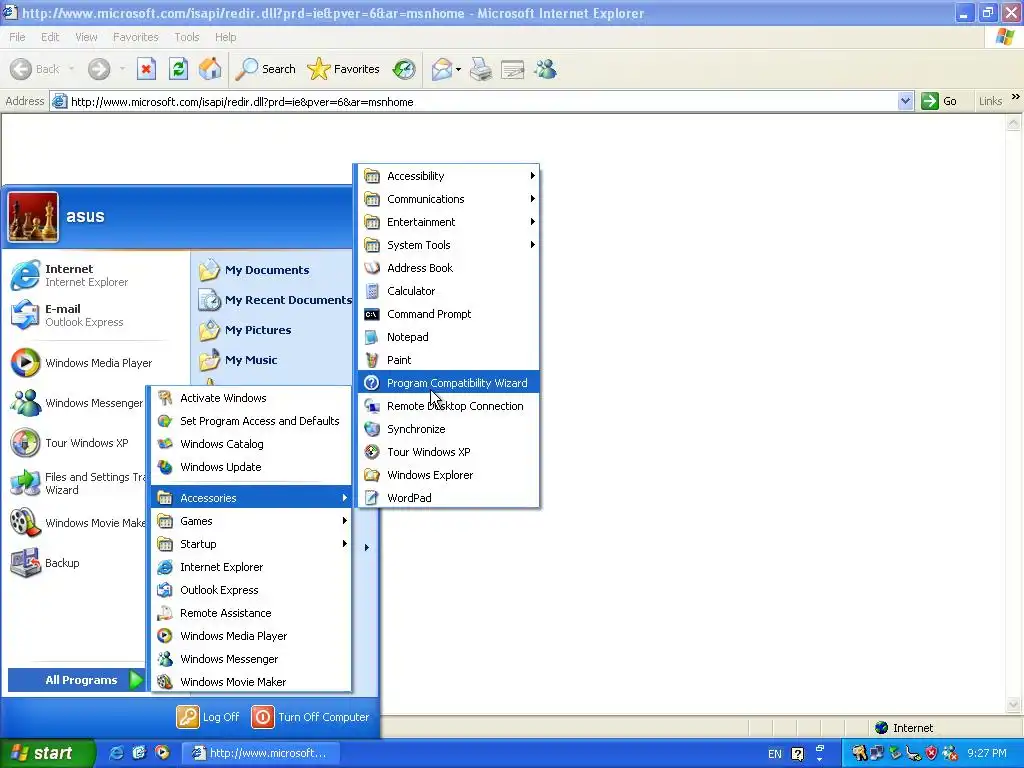Launch Windows Movie Maker from All Programs list

[x=251, y=682]
